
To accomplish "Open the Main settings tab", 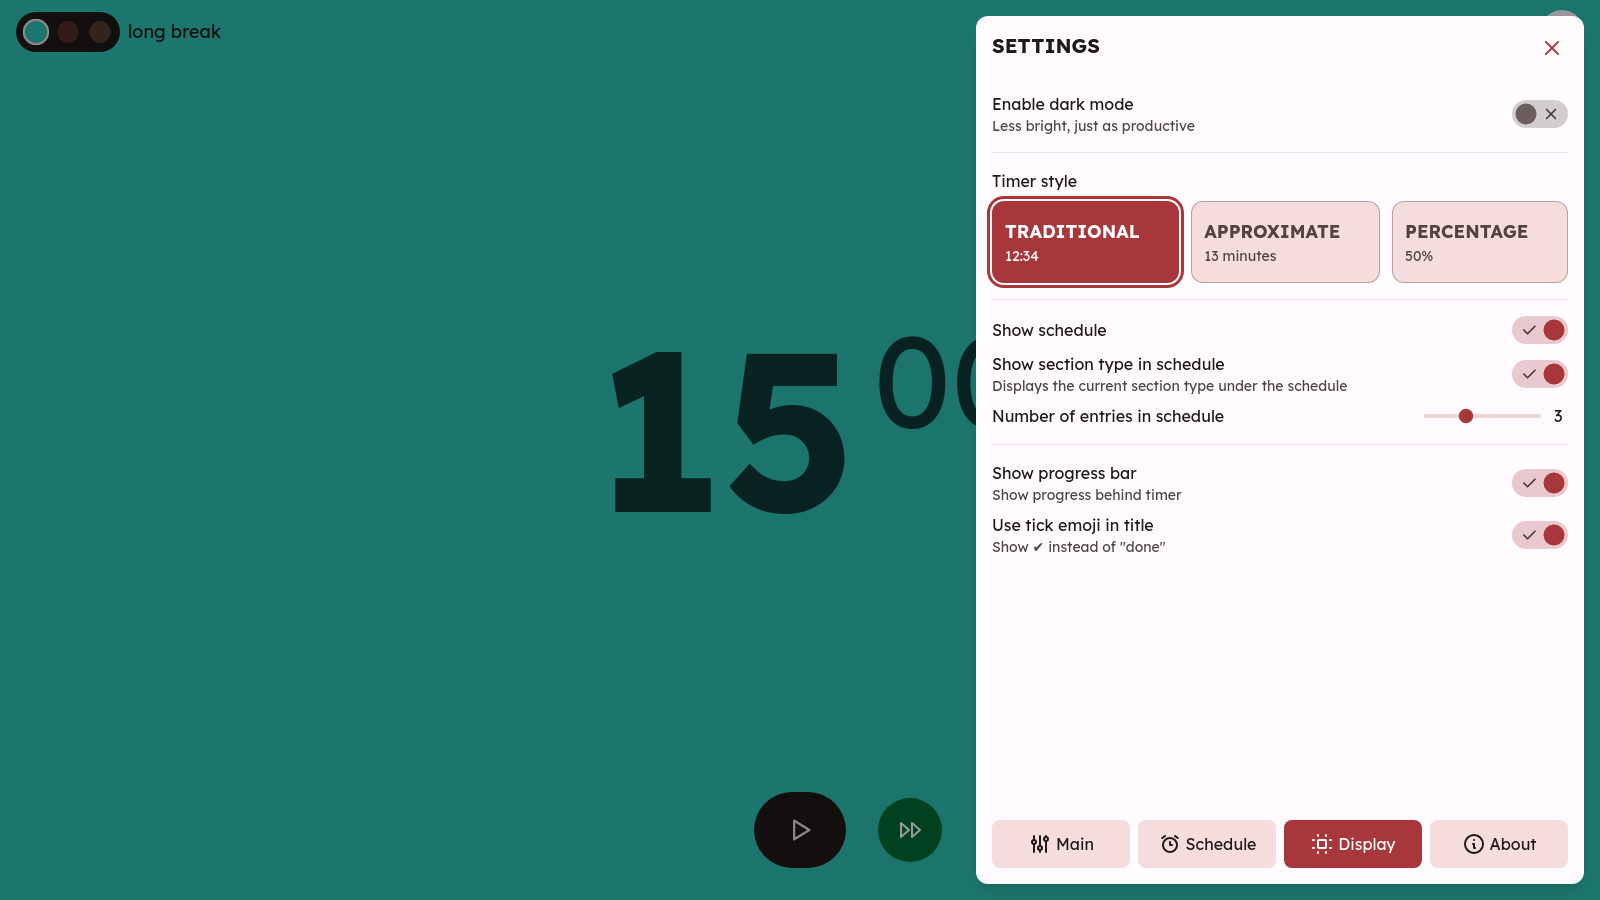I will coord(1061,844).
